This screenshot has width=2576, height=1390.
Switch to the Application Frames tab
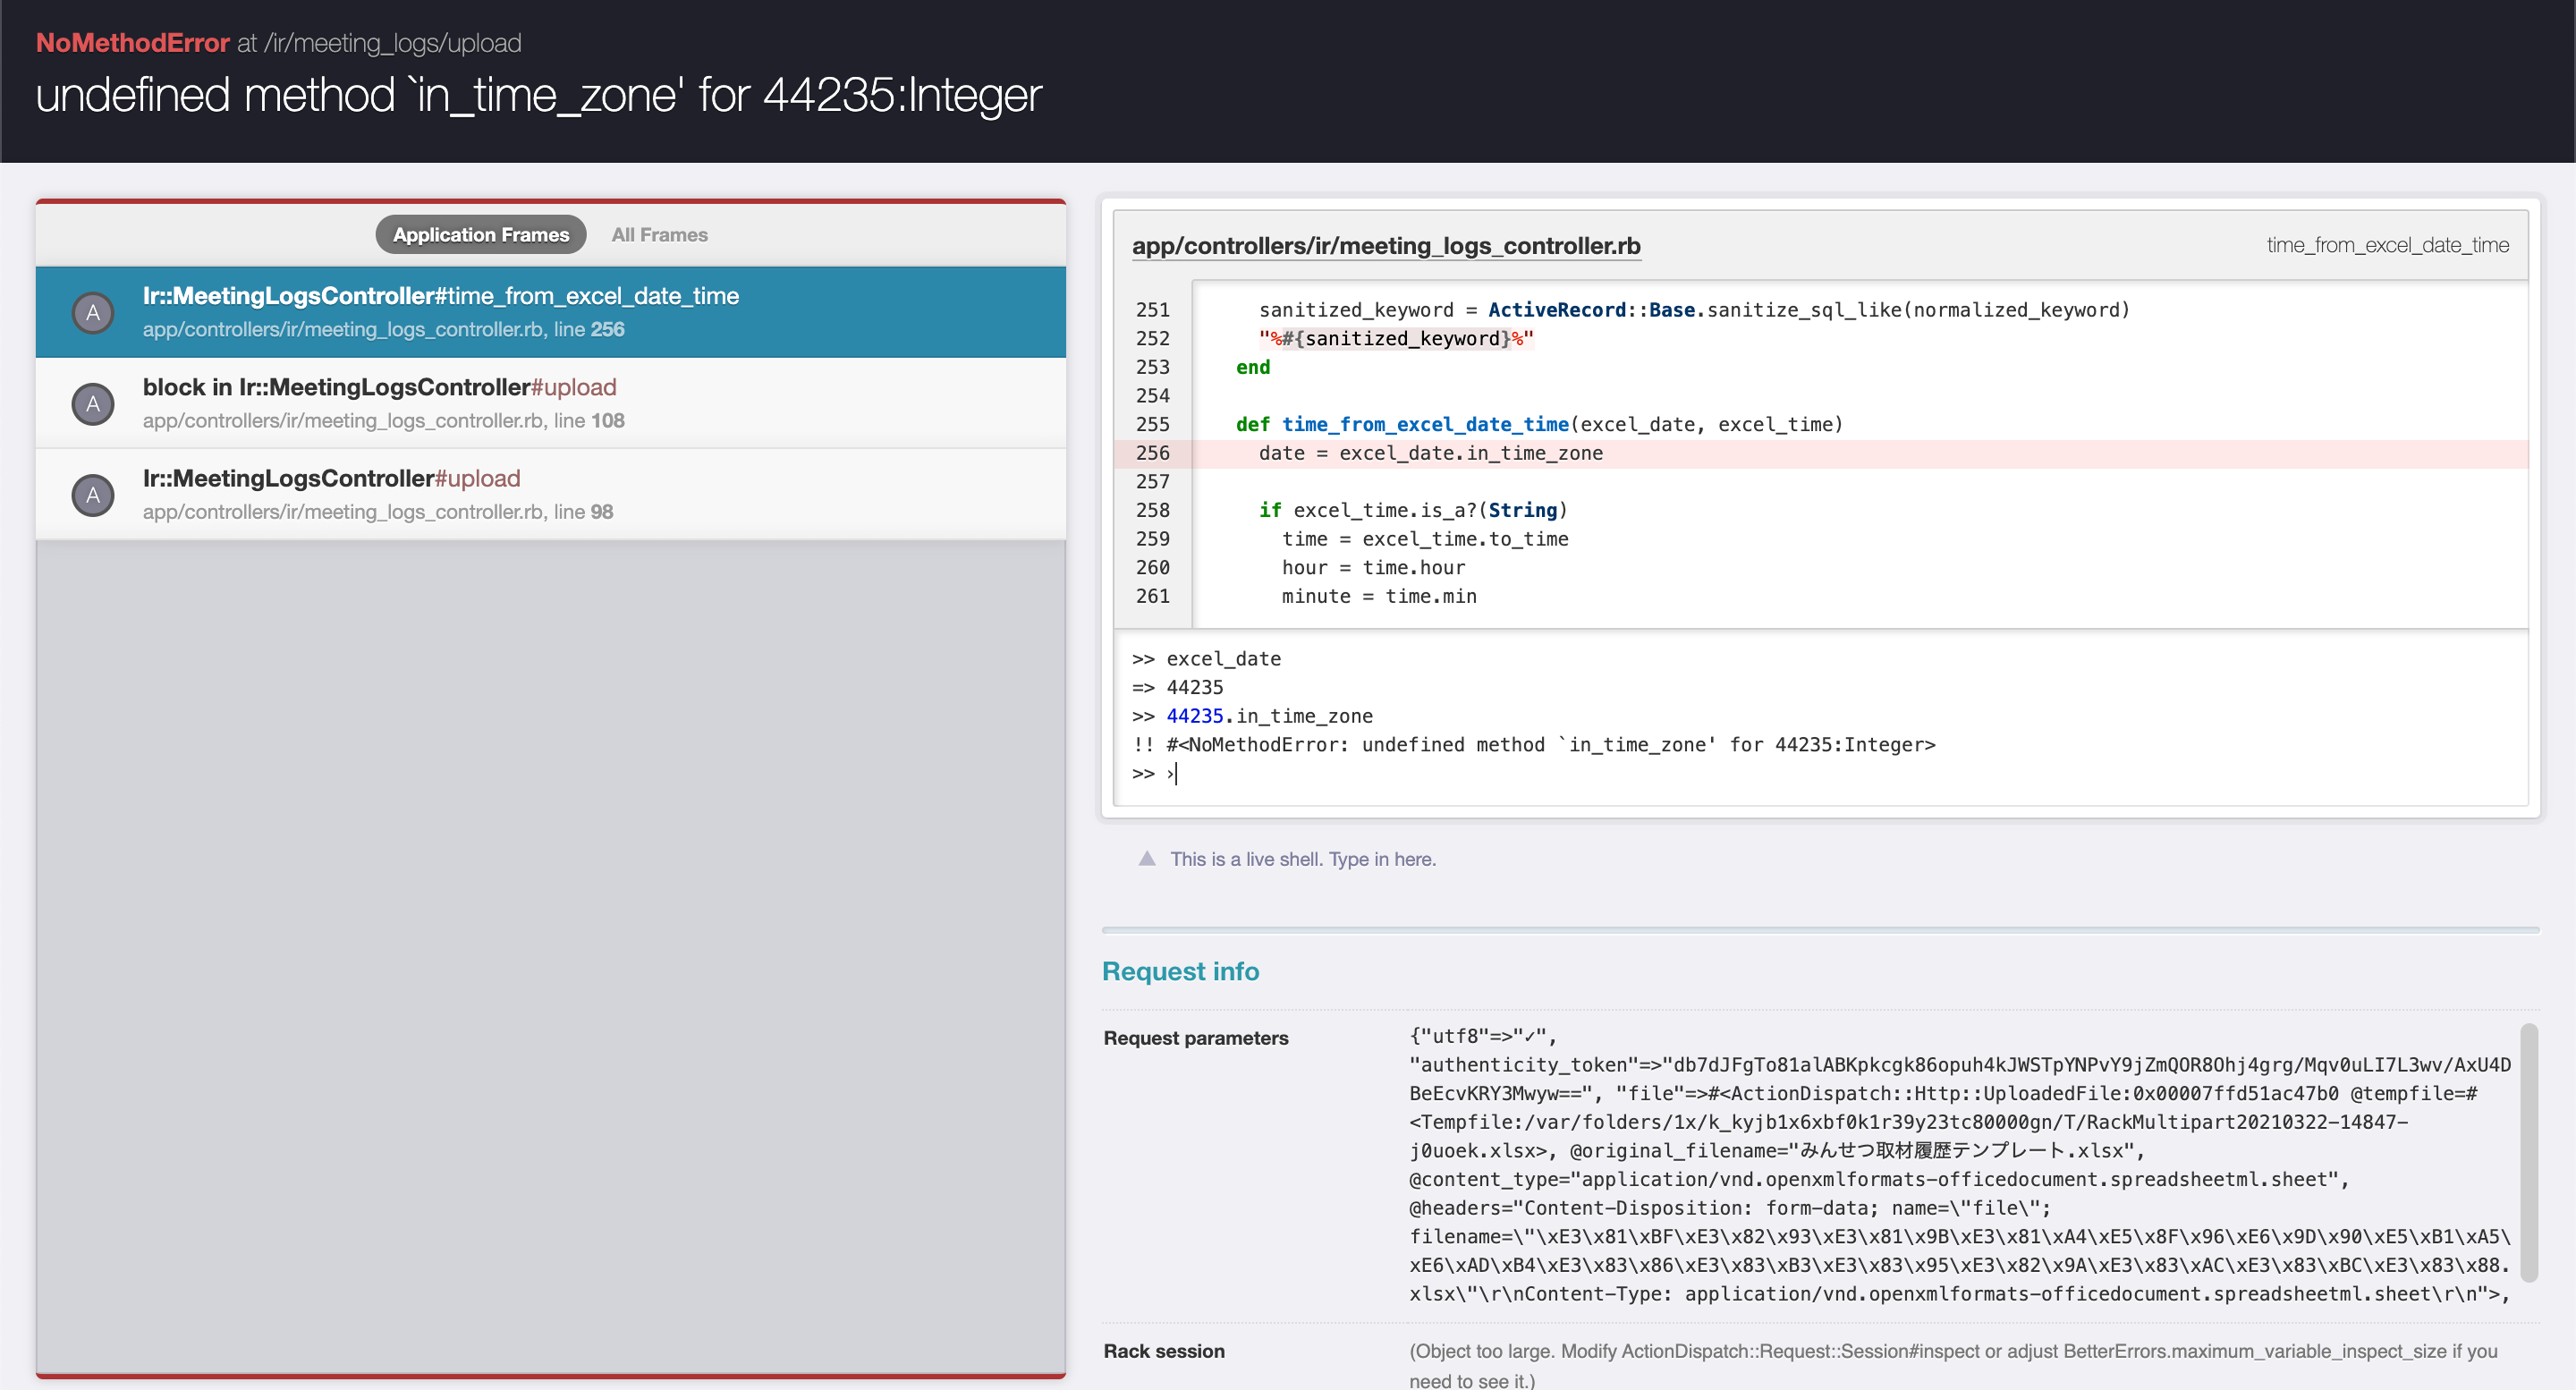click(480, 235)
